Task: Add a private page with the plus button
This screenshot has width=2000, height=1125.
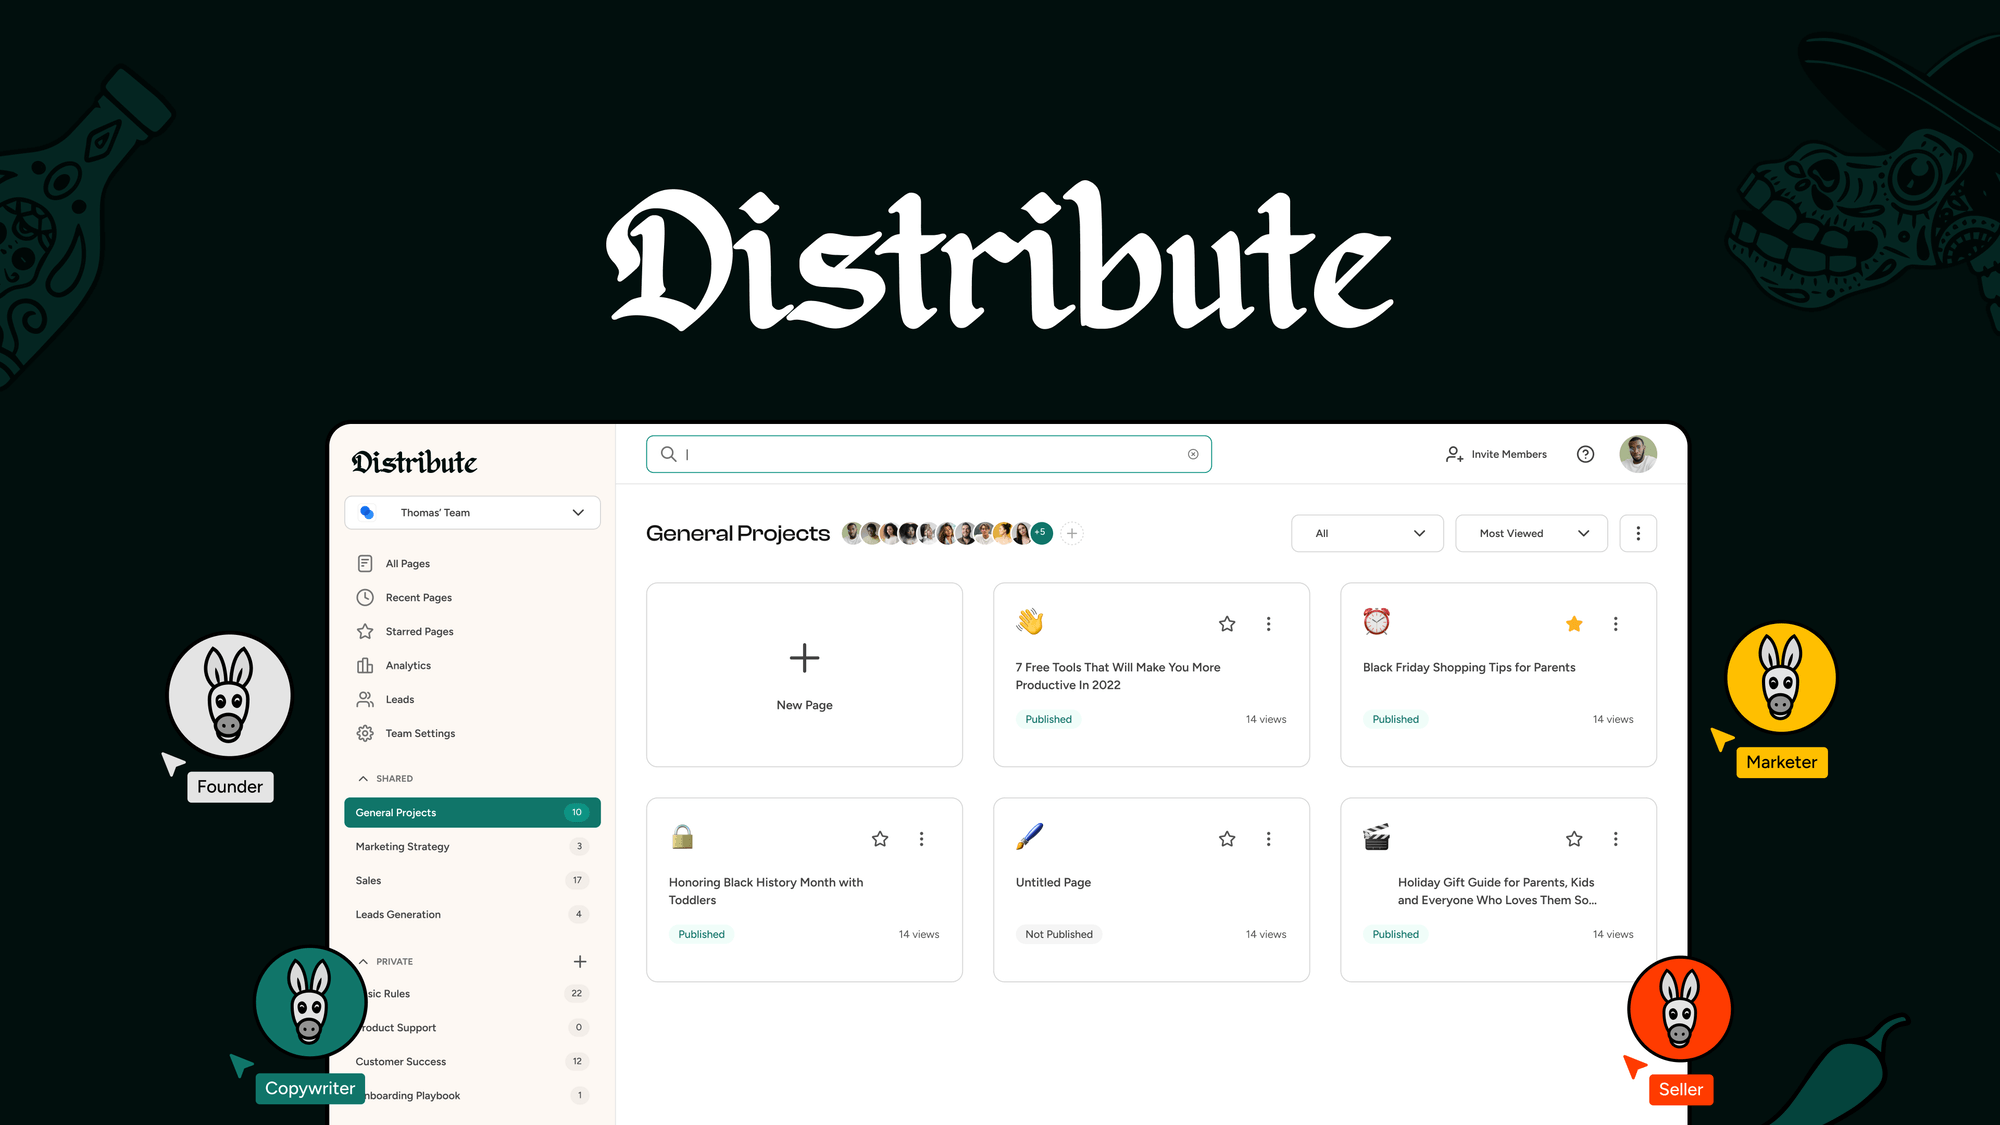Action: point(580,961)
